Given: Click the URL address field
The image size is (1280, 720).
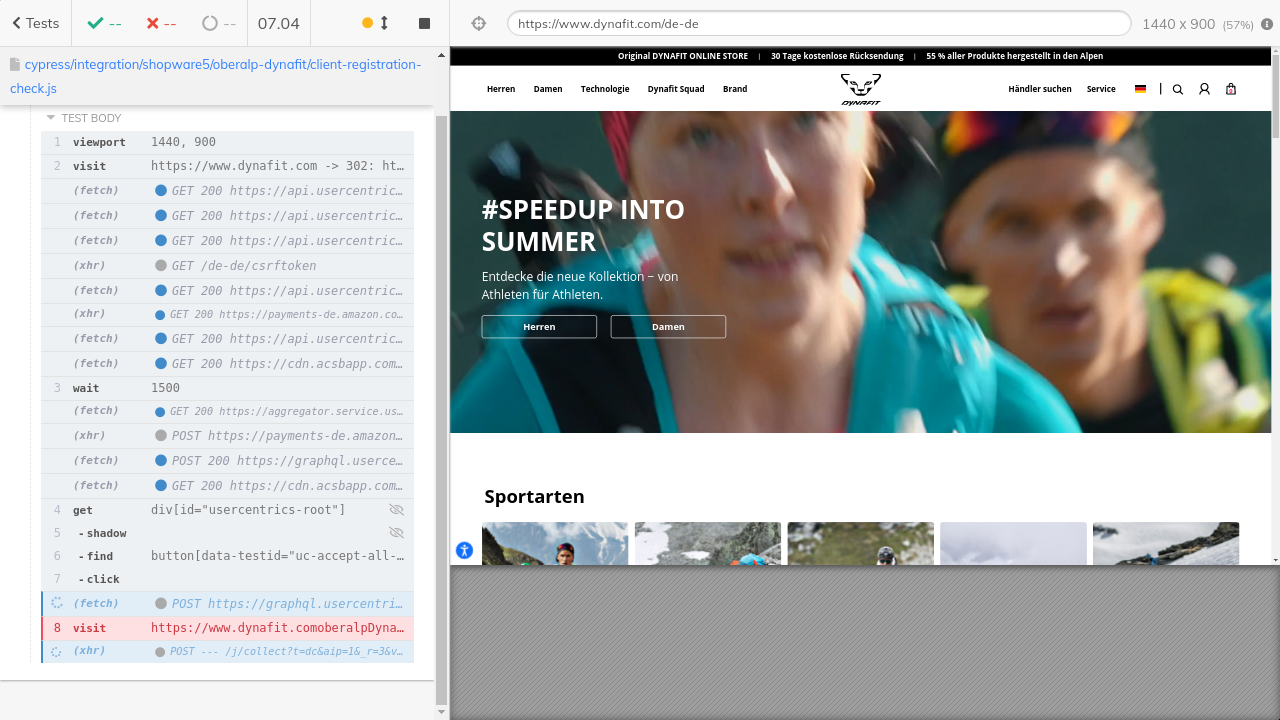Looking at the screenshot, I should [x=818, y=23].
